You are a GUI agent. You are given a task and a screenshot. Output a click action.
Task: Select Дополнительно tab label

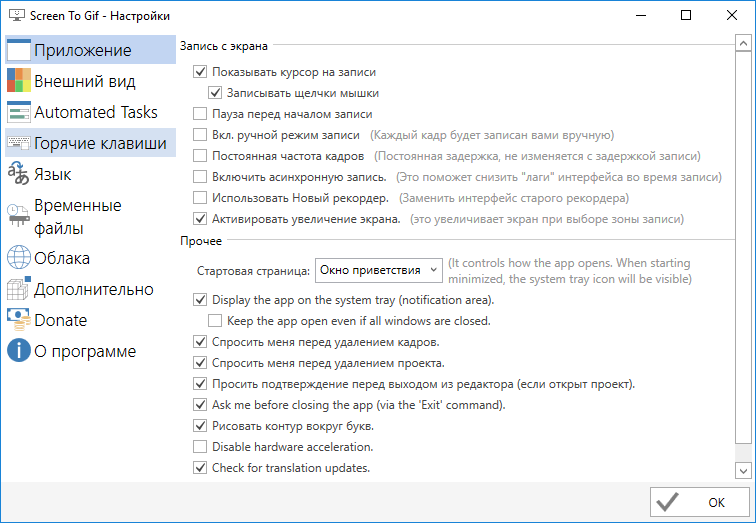click(94, 289)
